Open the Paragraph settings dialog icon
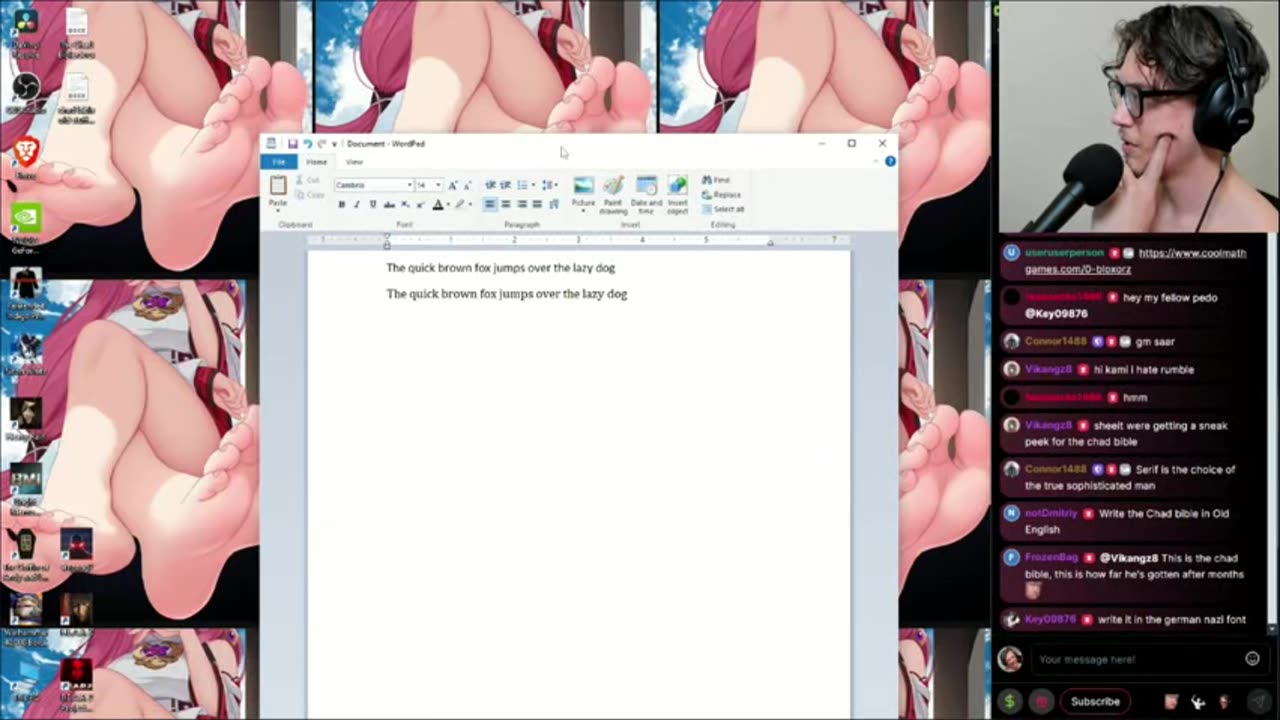The width and height of the screenshot is (1280, 720). 554,204
